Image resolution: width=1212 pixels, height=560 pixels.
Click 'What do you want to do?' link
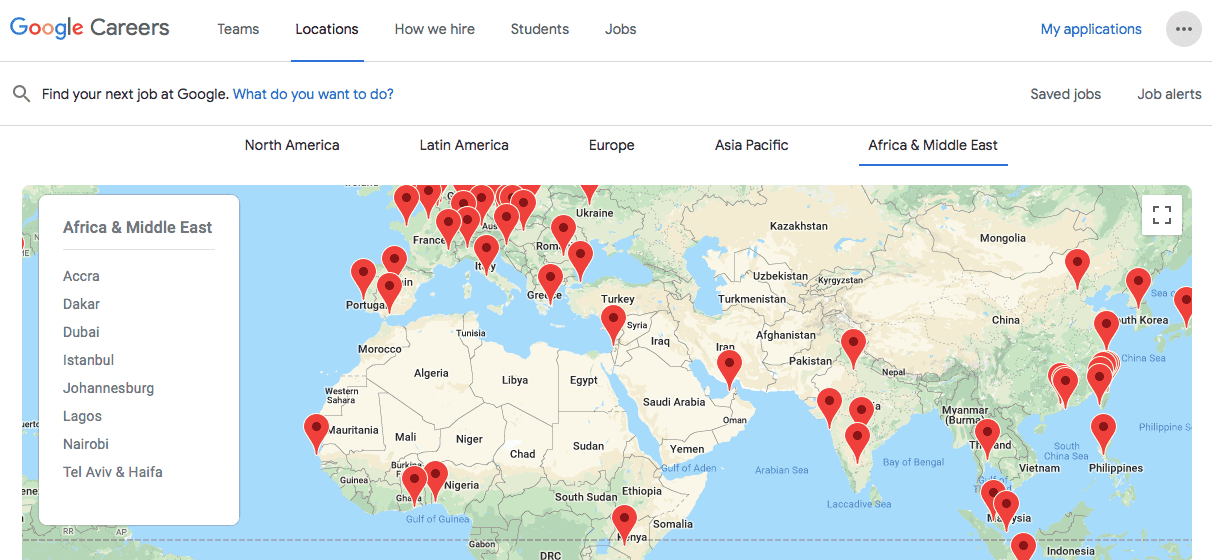[x=313, y=94]
